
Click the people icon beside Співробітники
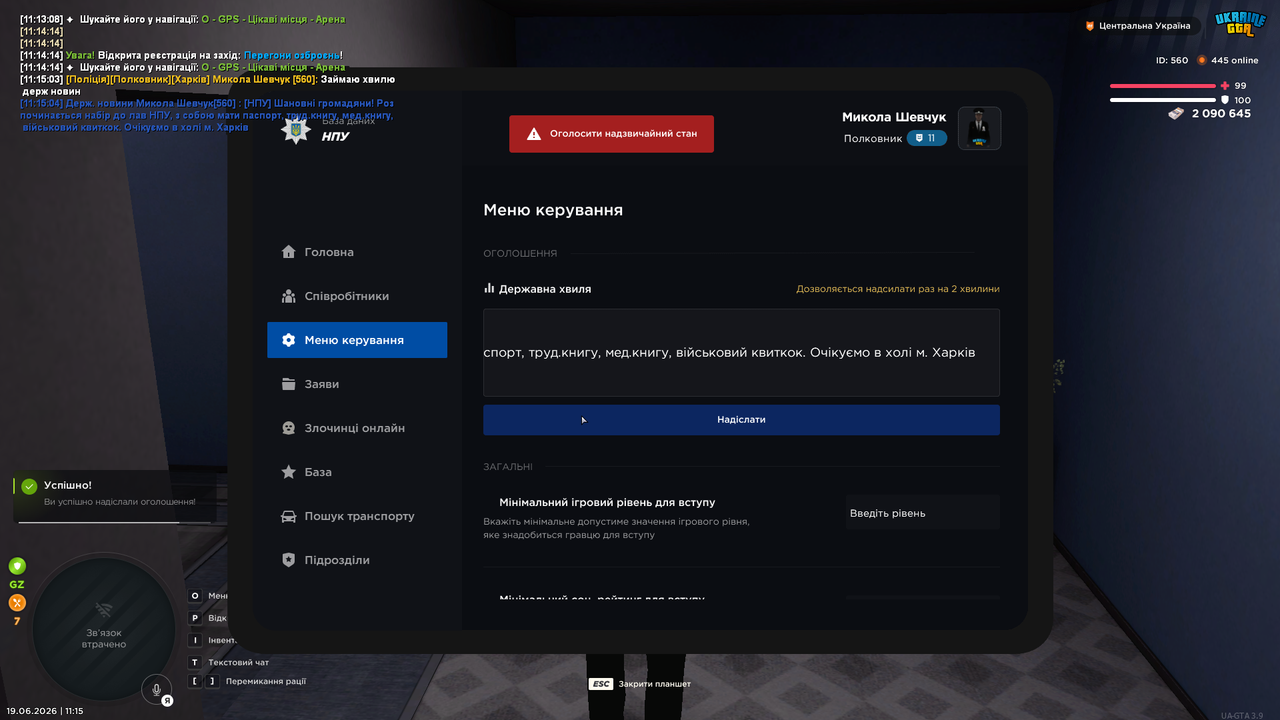click(x=289, y=296)
